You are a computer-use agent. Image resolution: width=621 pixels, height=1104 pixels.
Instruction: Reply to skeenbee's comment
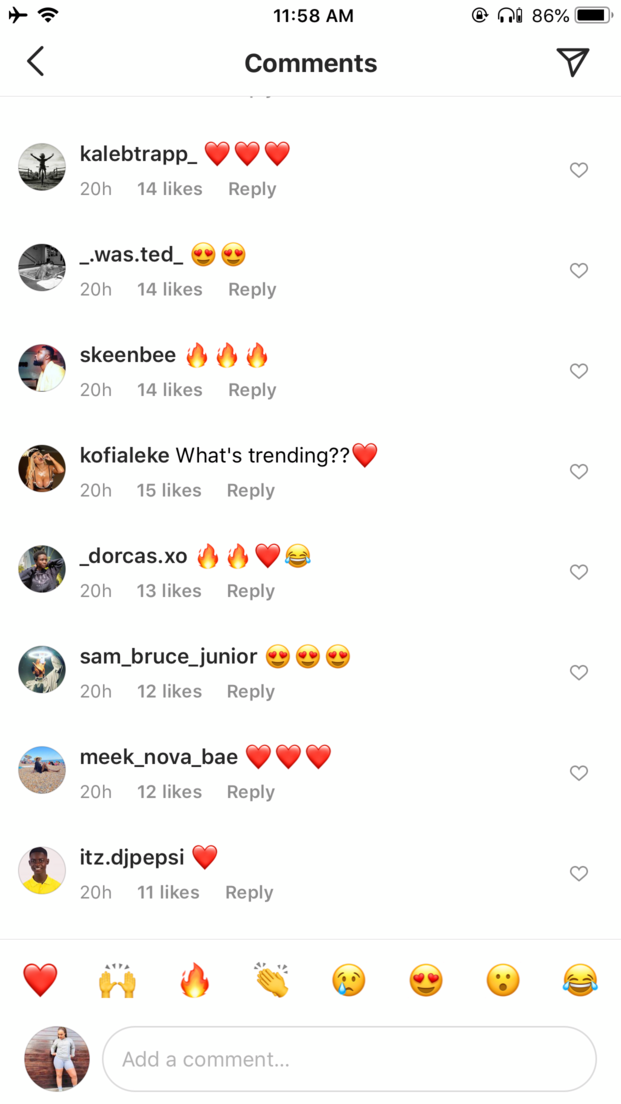[252, 390]
